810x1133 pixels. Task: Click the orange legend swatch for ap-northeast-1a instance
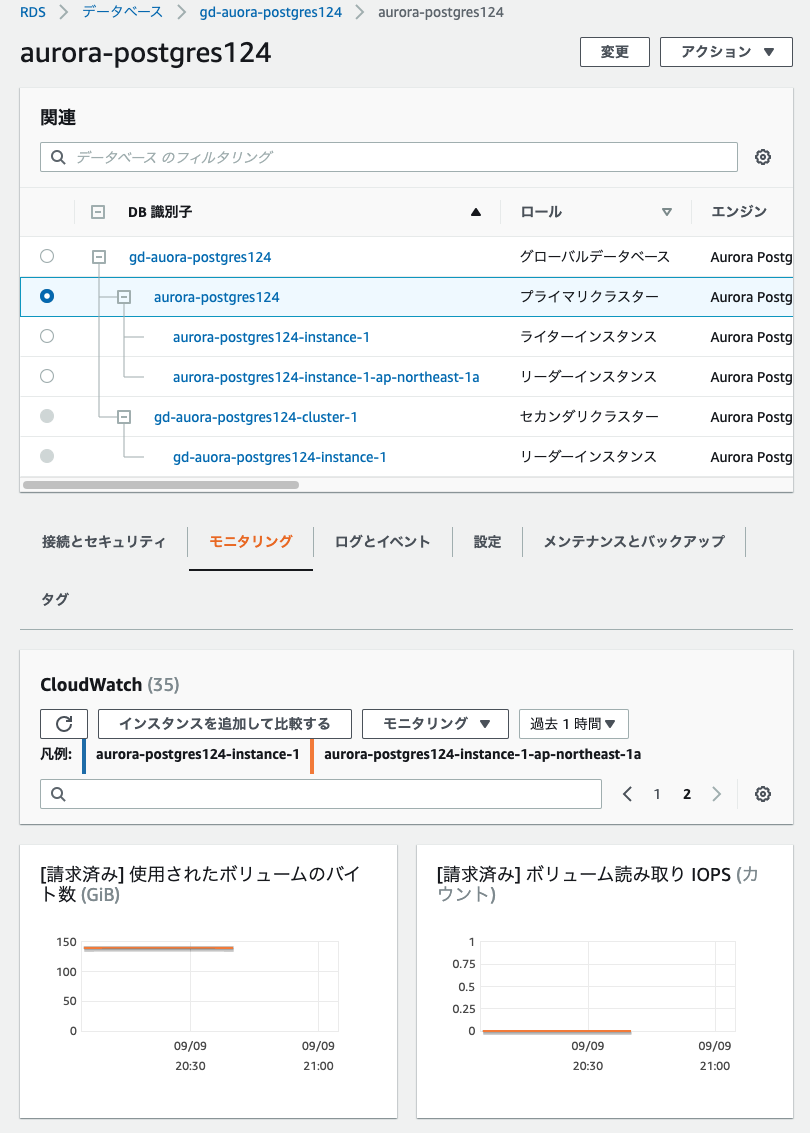click(311, 755)
